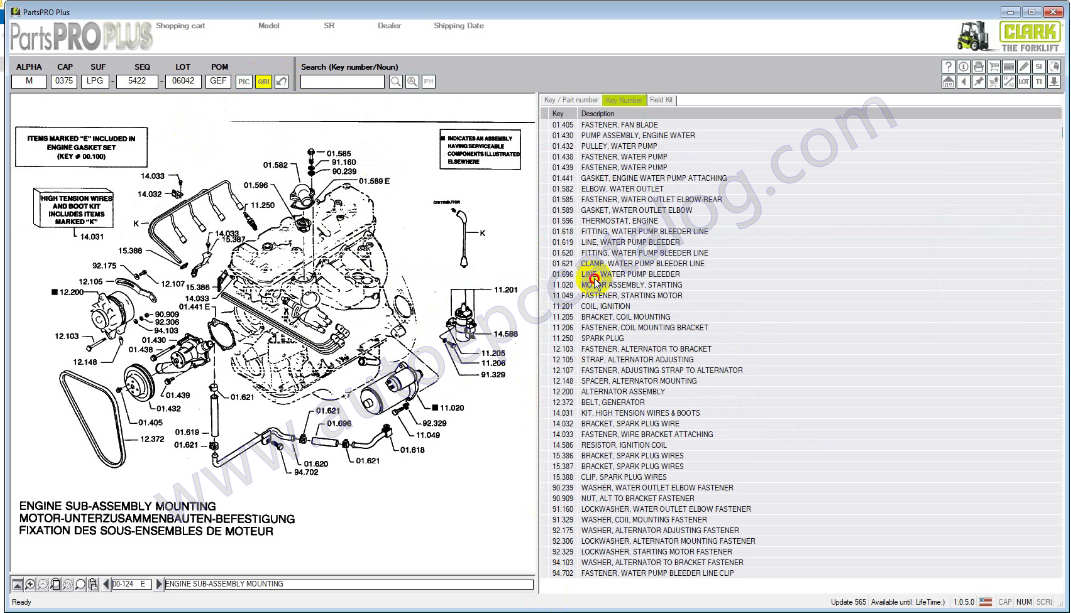Click the Search key number input field
Viewport: 1071px width, 613px height.
342,82
